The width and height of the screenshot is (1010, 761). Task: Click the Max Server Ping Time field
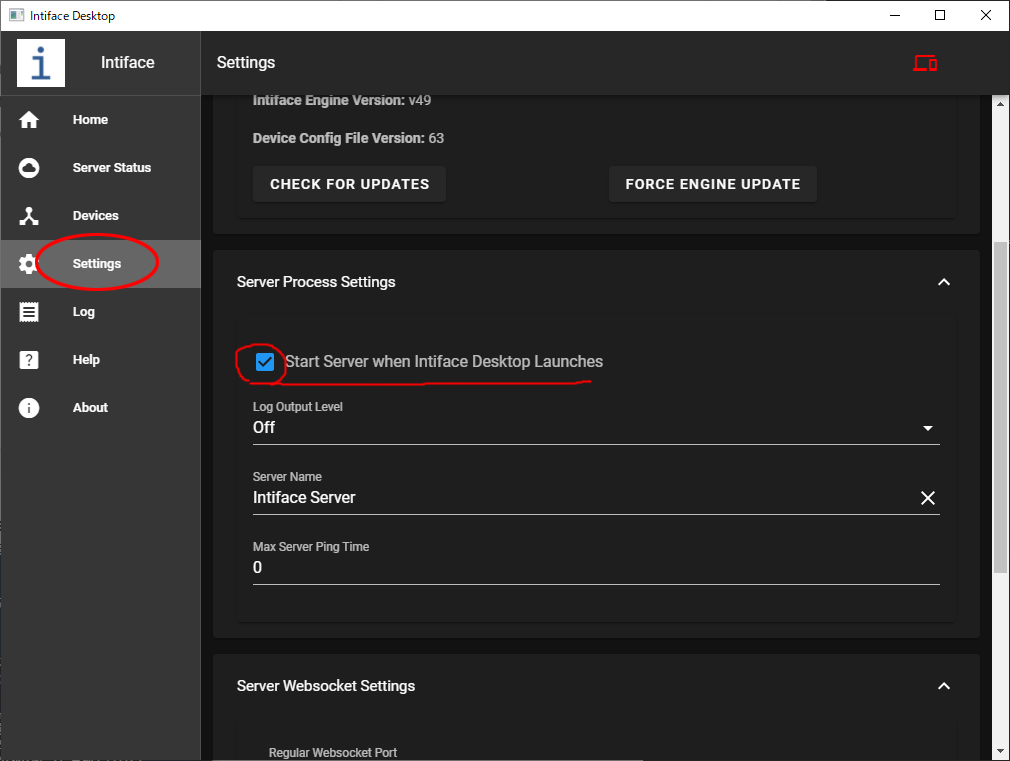[x=595, y=567]
